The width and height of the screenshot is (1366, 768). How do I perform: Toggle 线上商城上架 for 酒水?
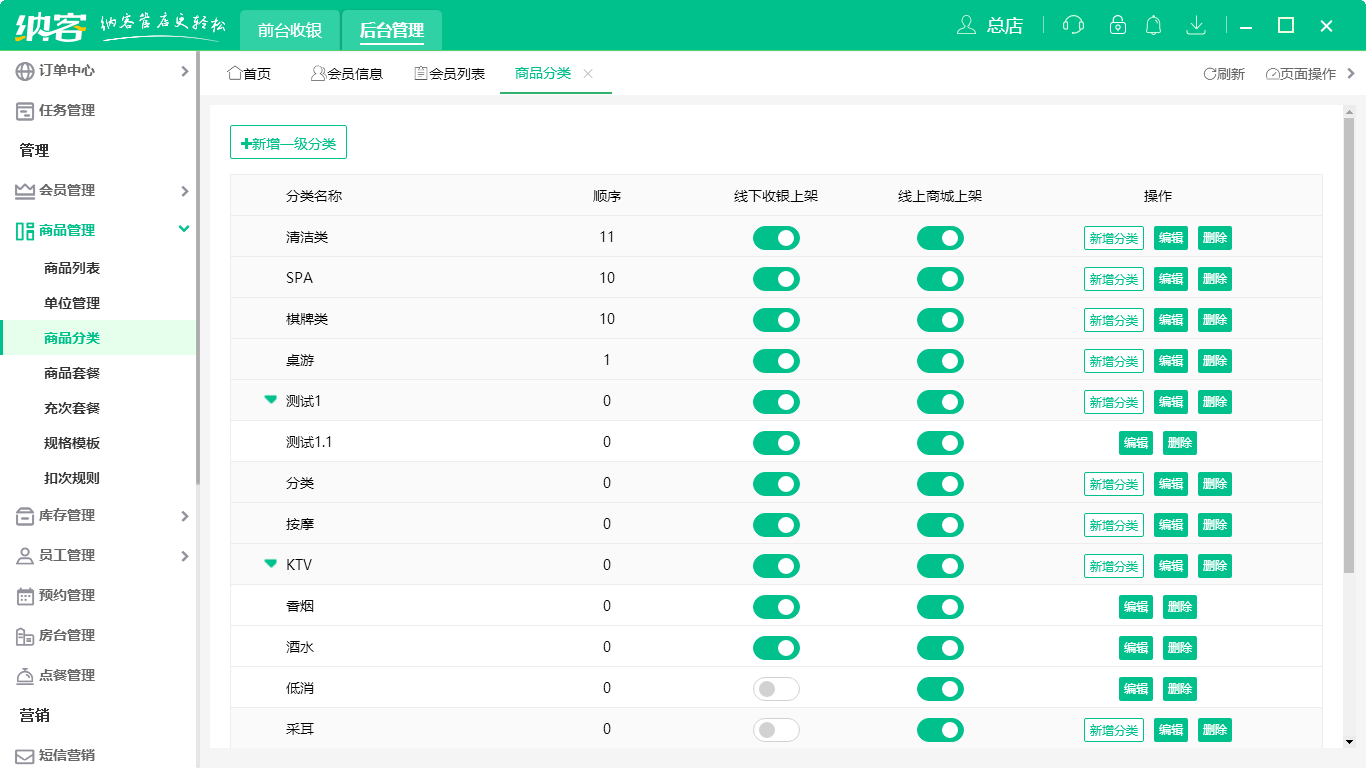(x=940, y=648)
